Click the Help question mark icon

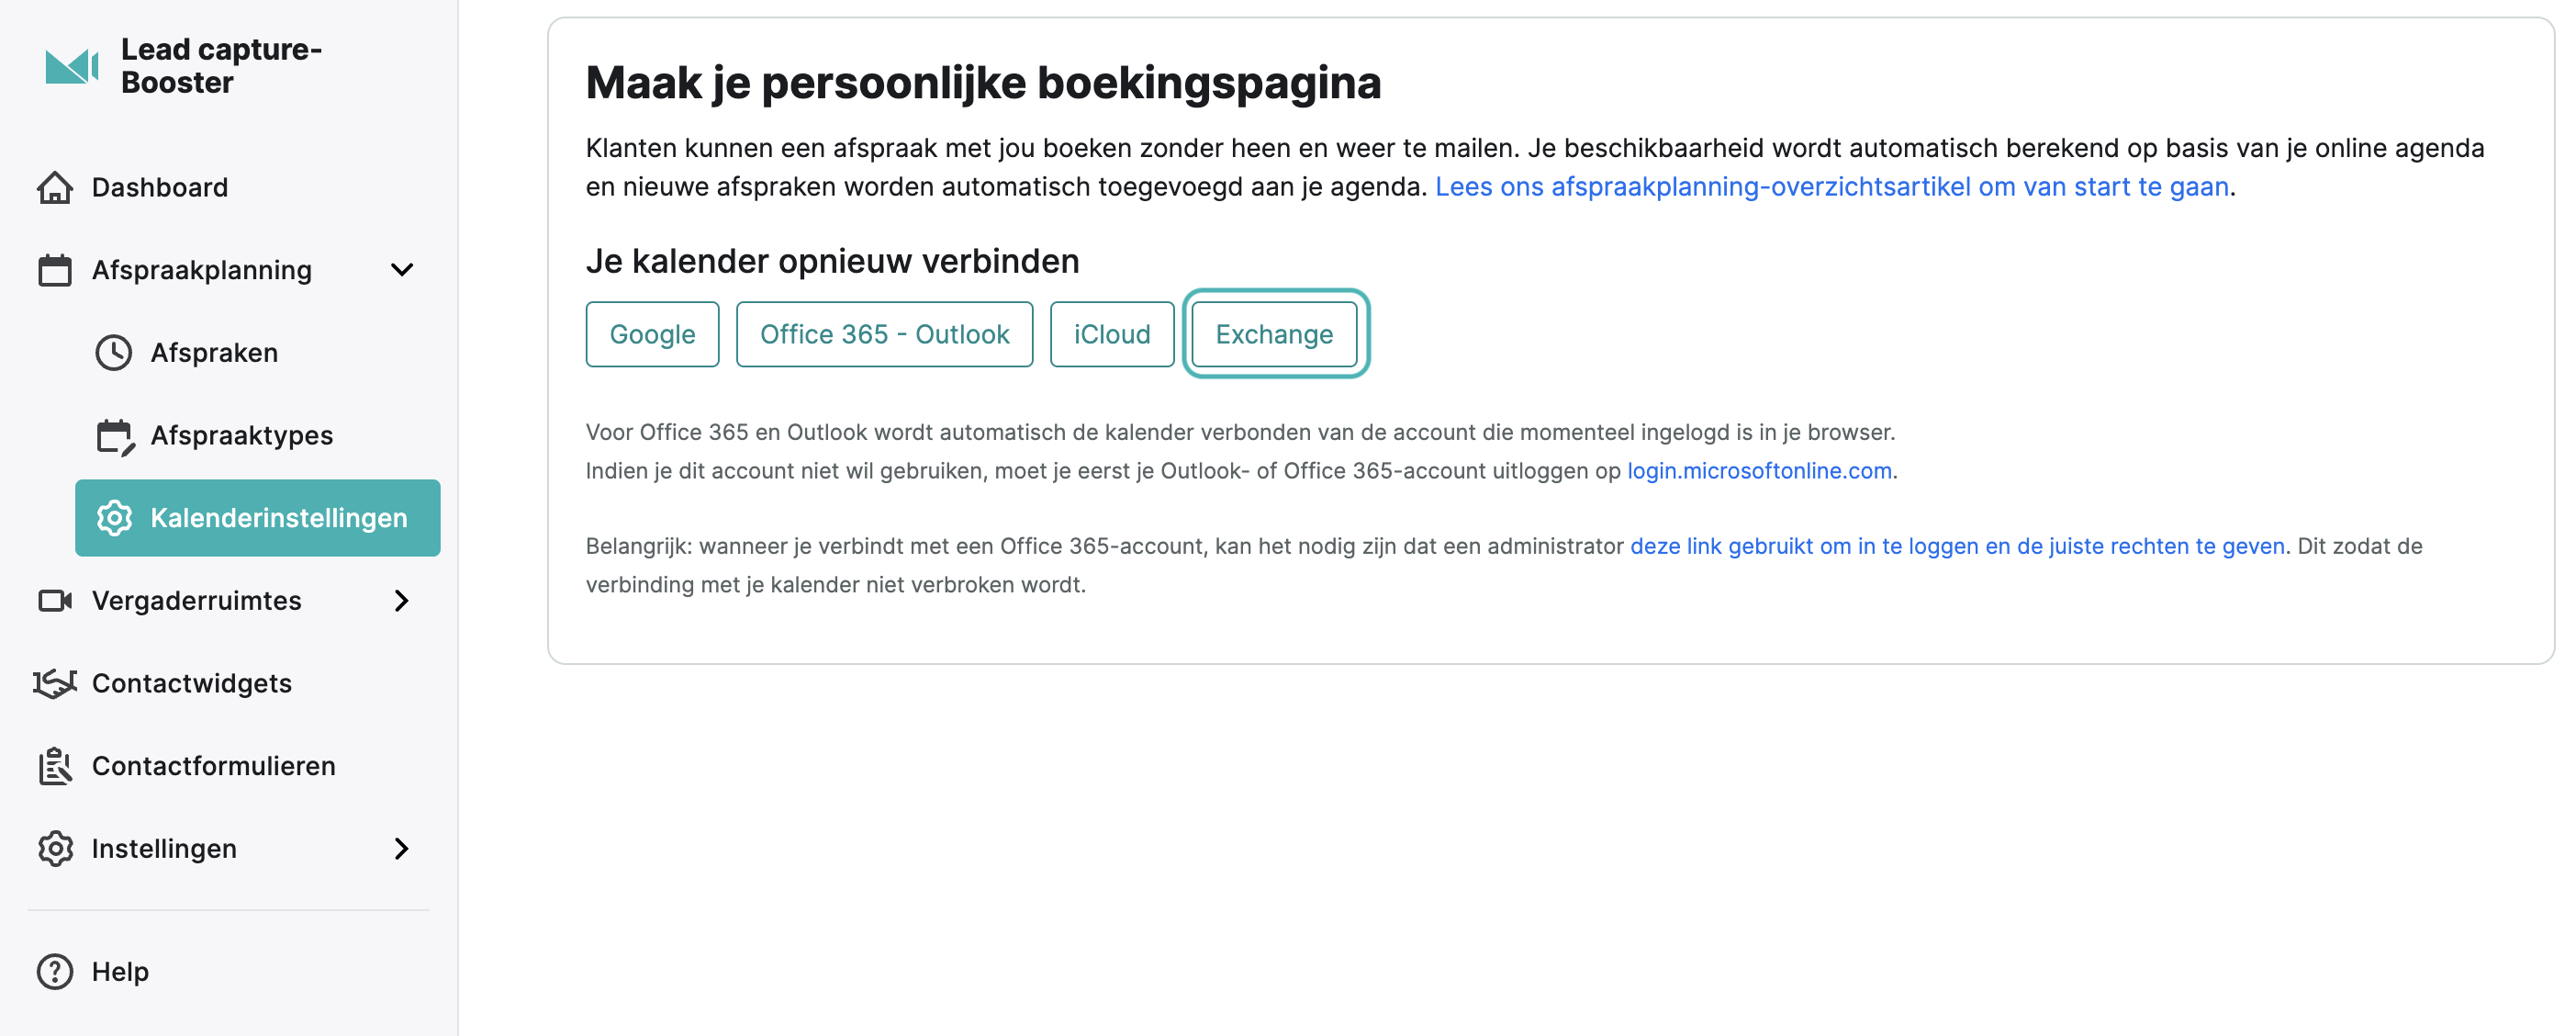coord(55,972)
